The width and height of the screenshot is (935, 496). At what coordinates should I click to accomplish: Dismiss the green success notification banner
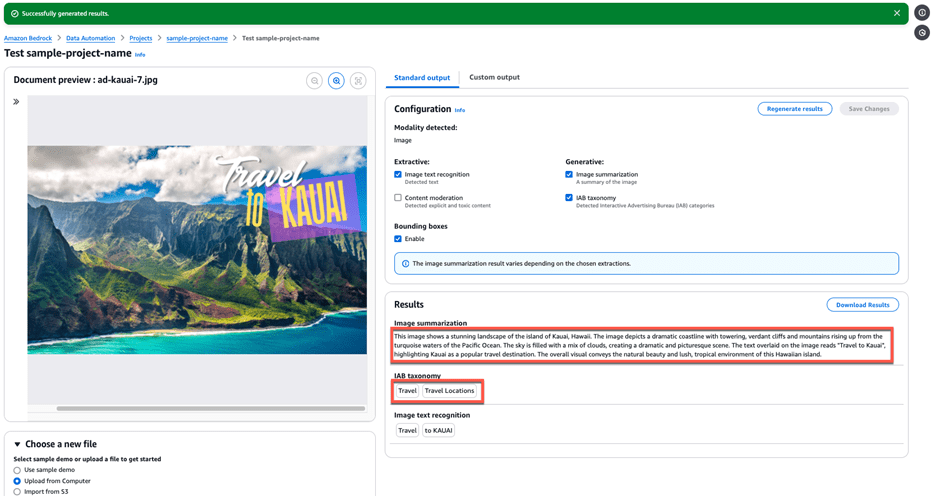897,14
